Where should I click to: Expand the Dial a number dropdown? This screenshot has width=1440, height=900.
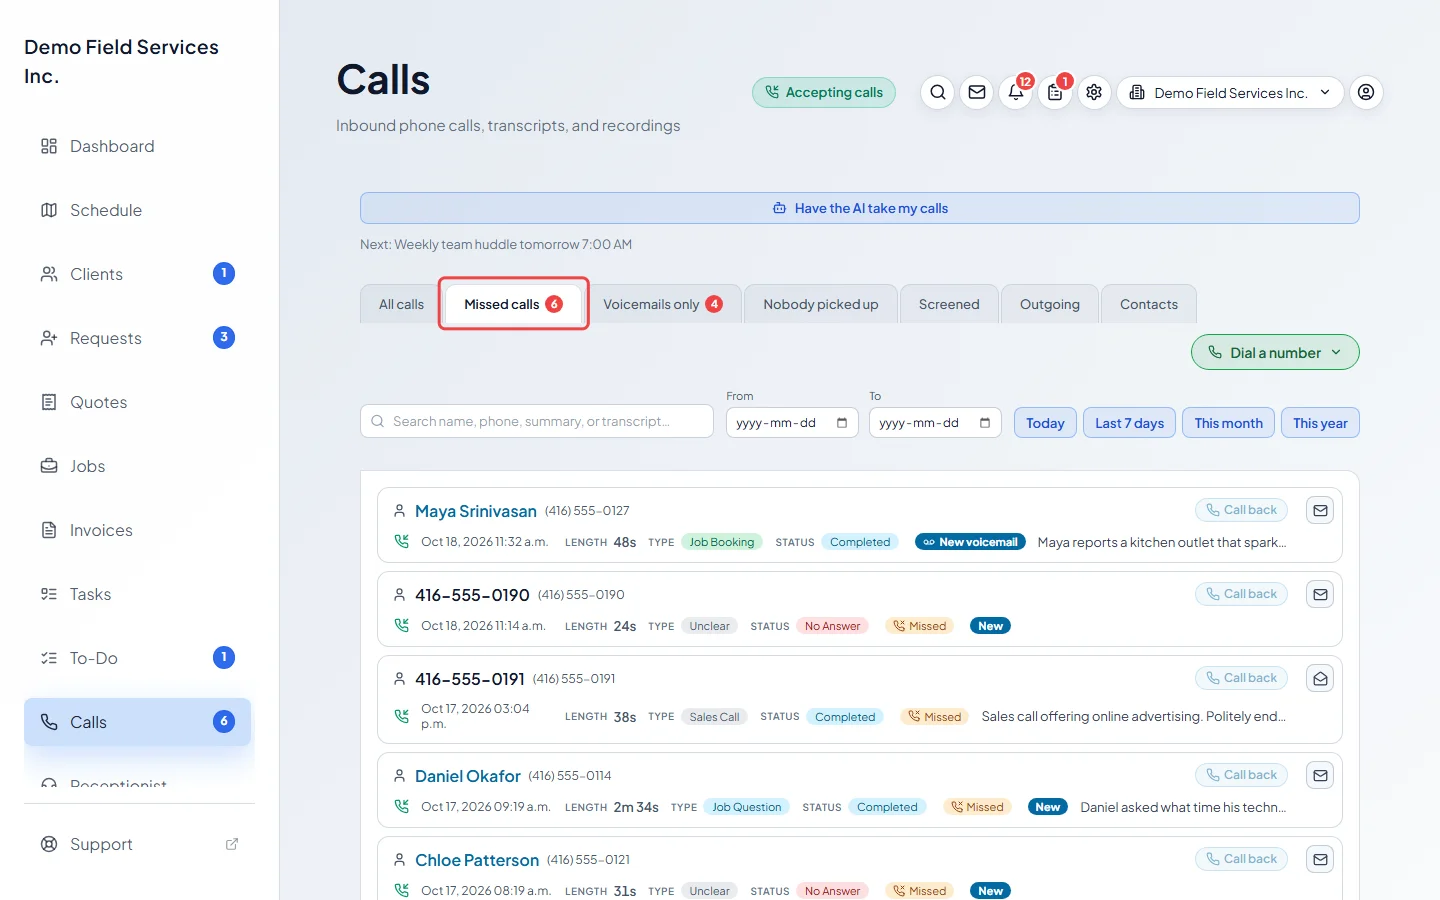[x=1275, y=352]
